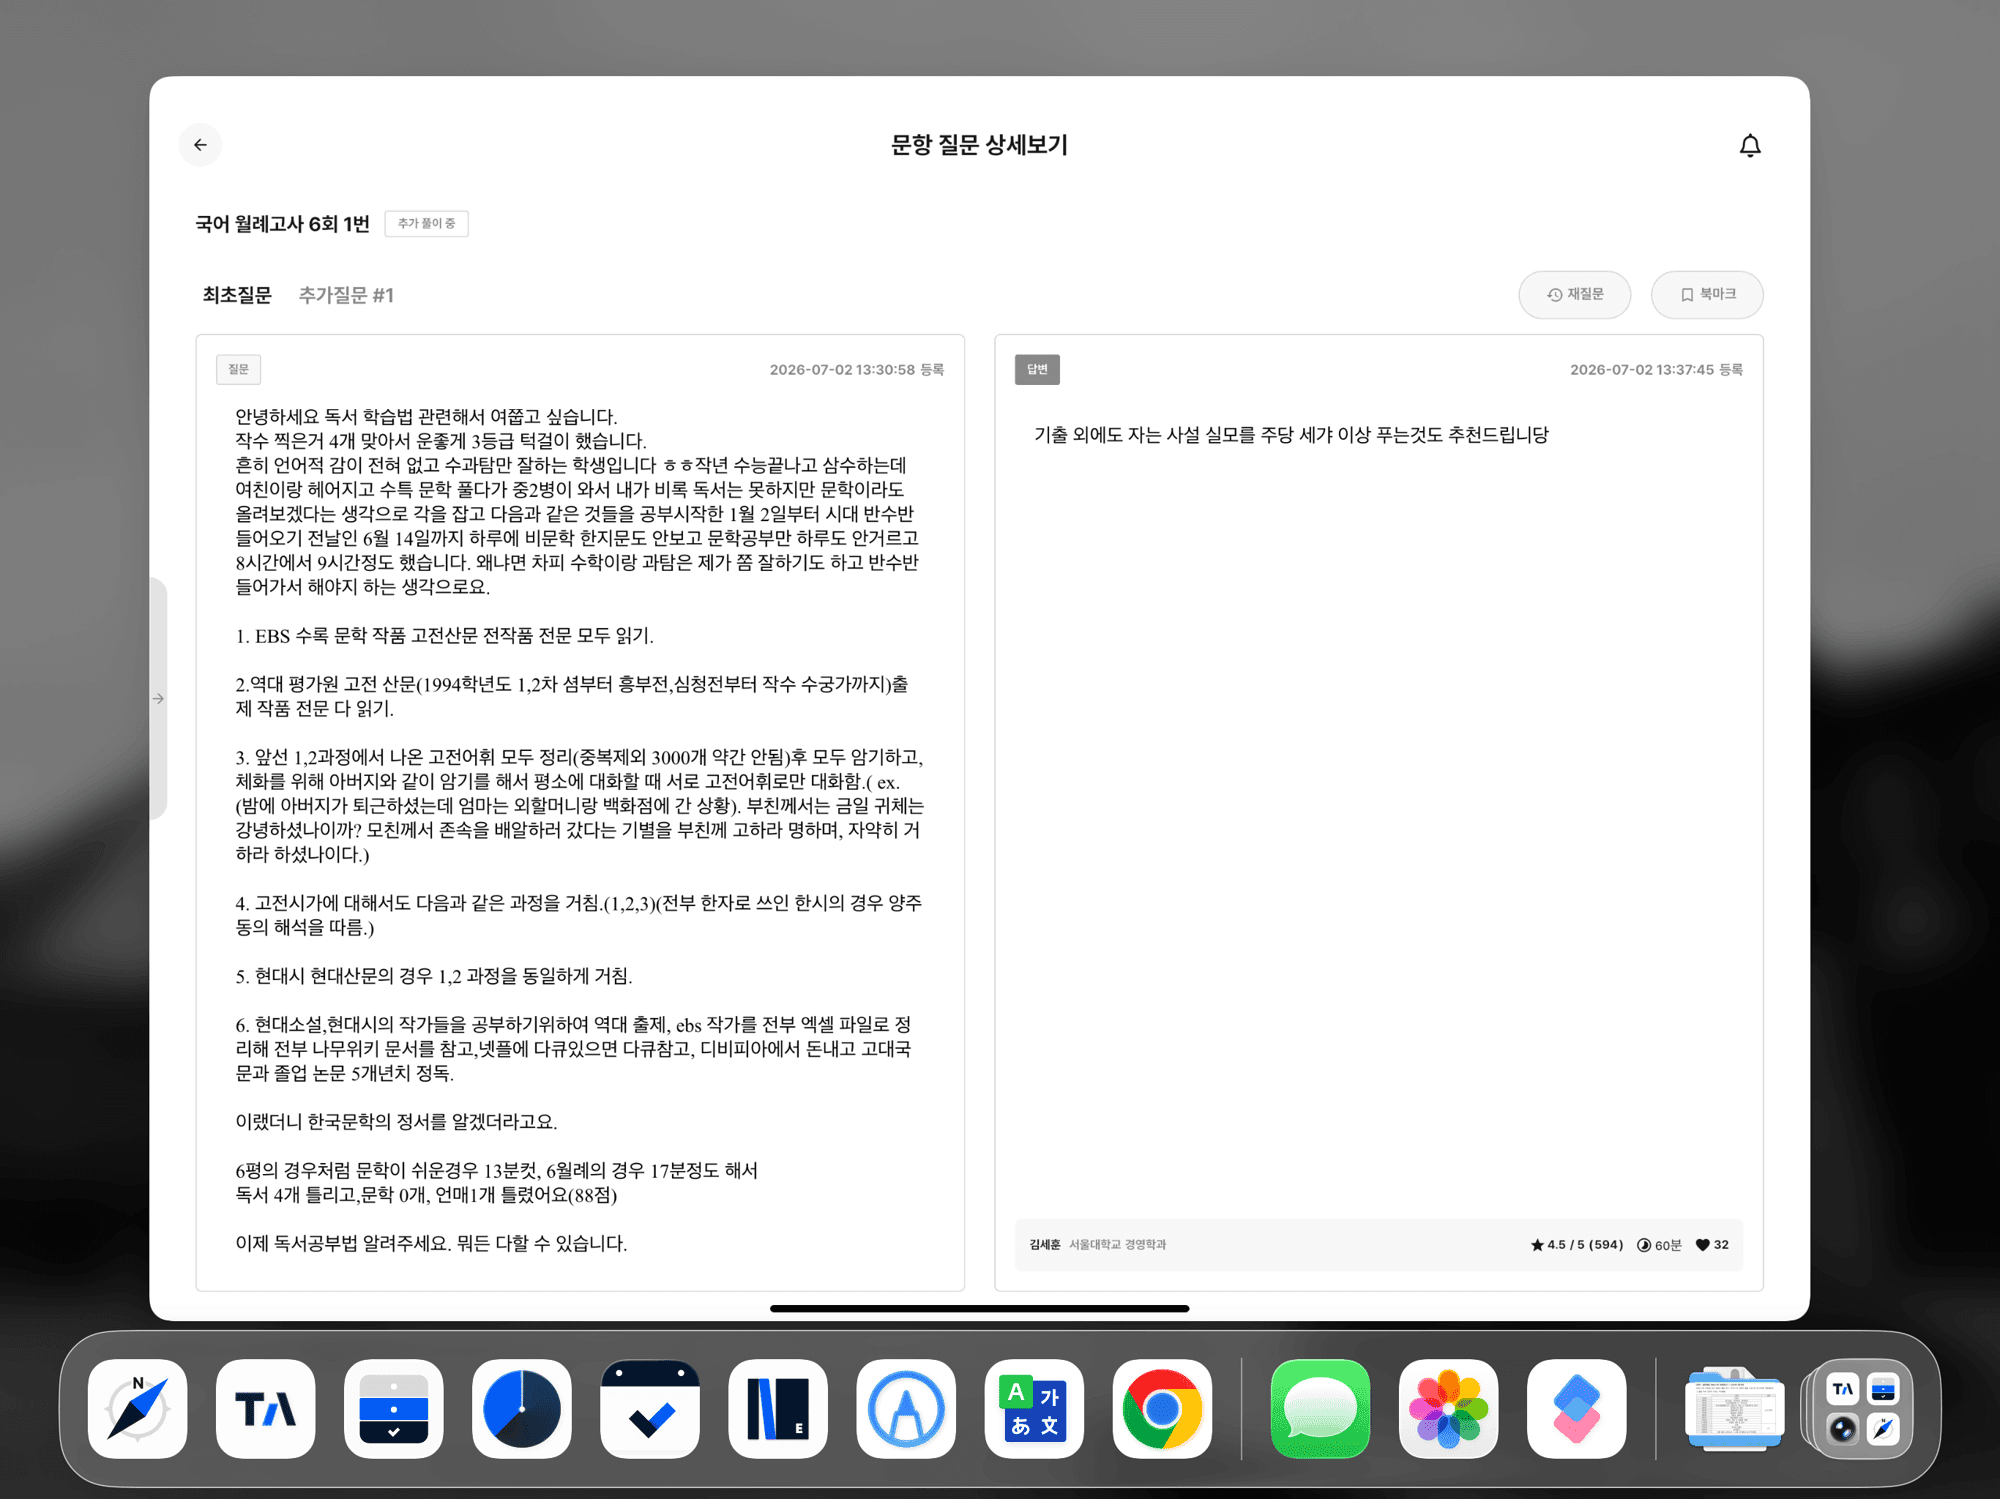
Task: Click answer timestamp 2026-07-02 13:37:45 등록
Action: (x=1656, y=370)
